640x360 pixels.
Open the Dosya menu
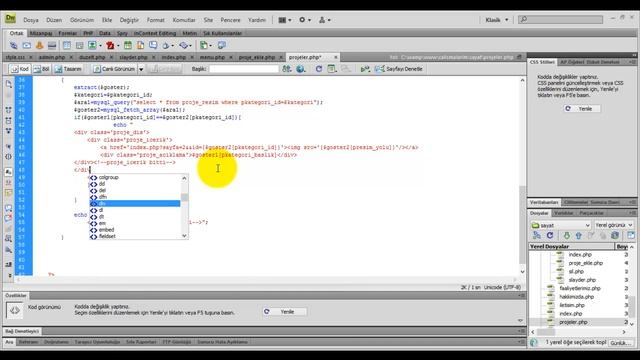pyautogui.click(x=31, y=20)
